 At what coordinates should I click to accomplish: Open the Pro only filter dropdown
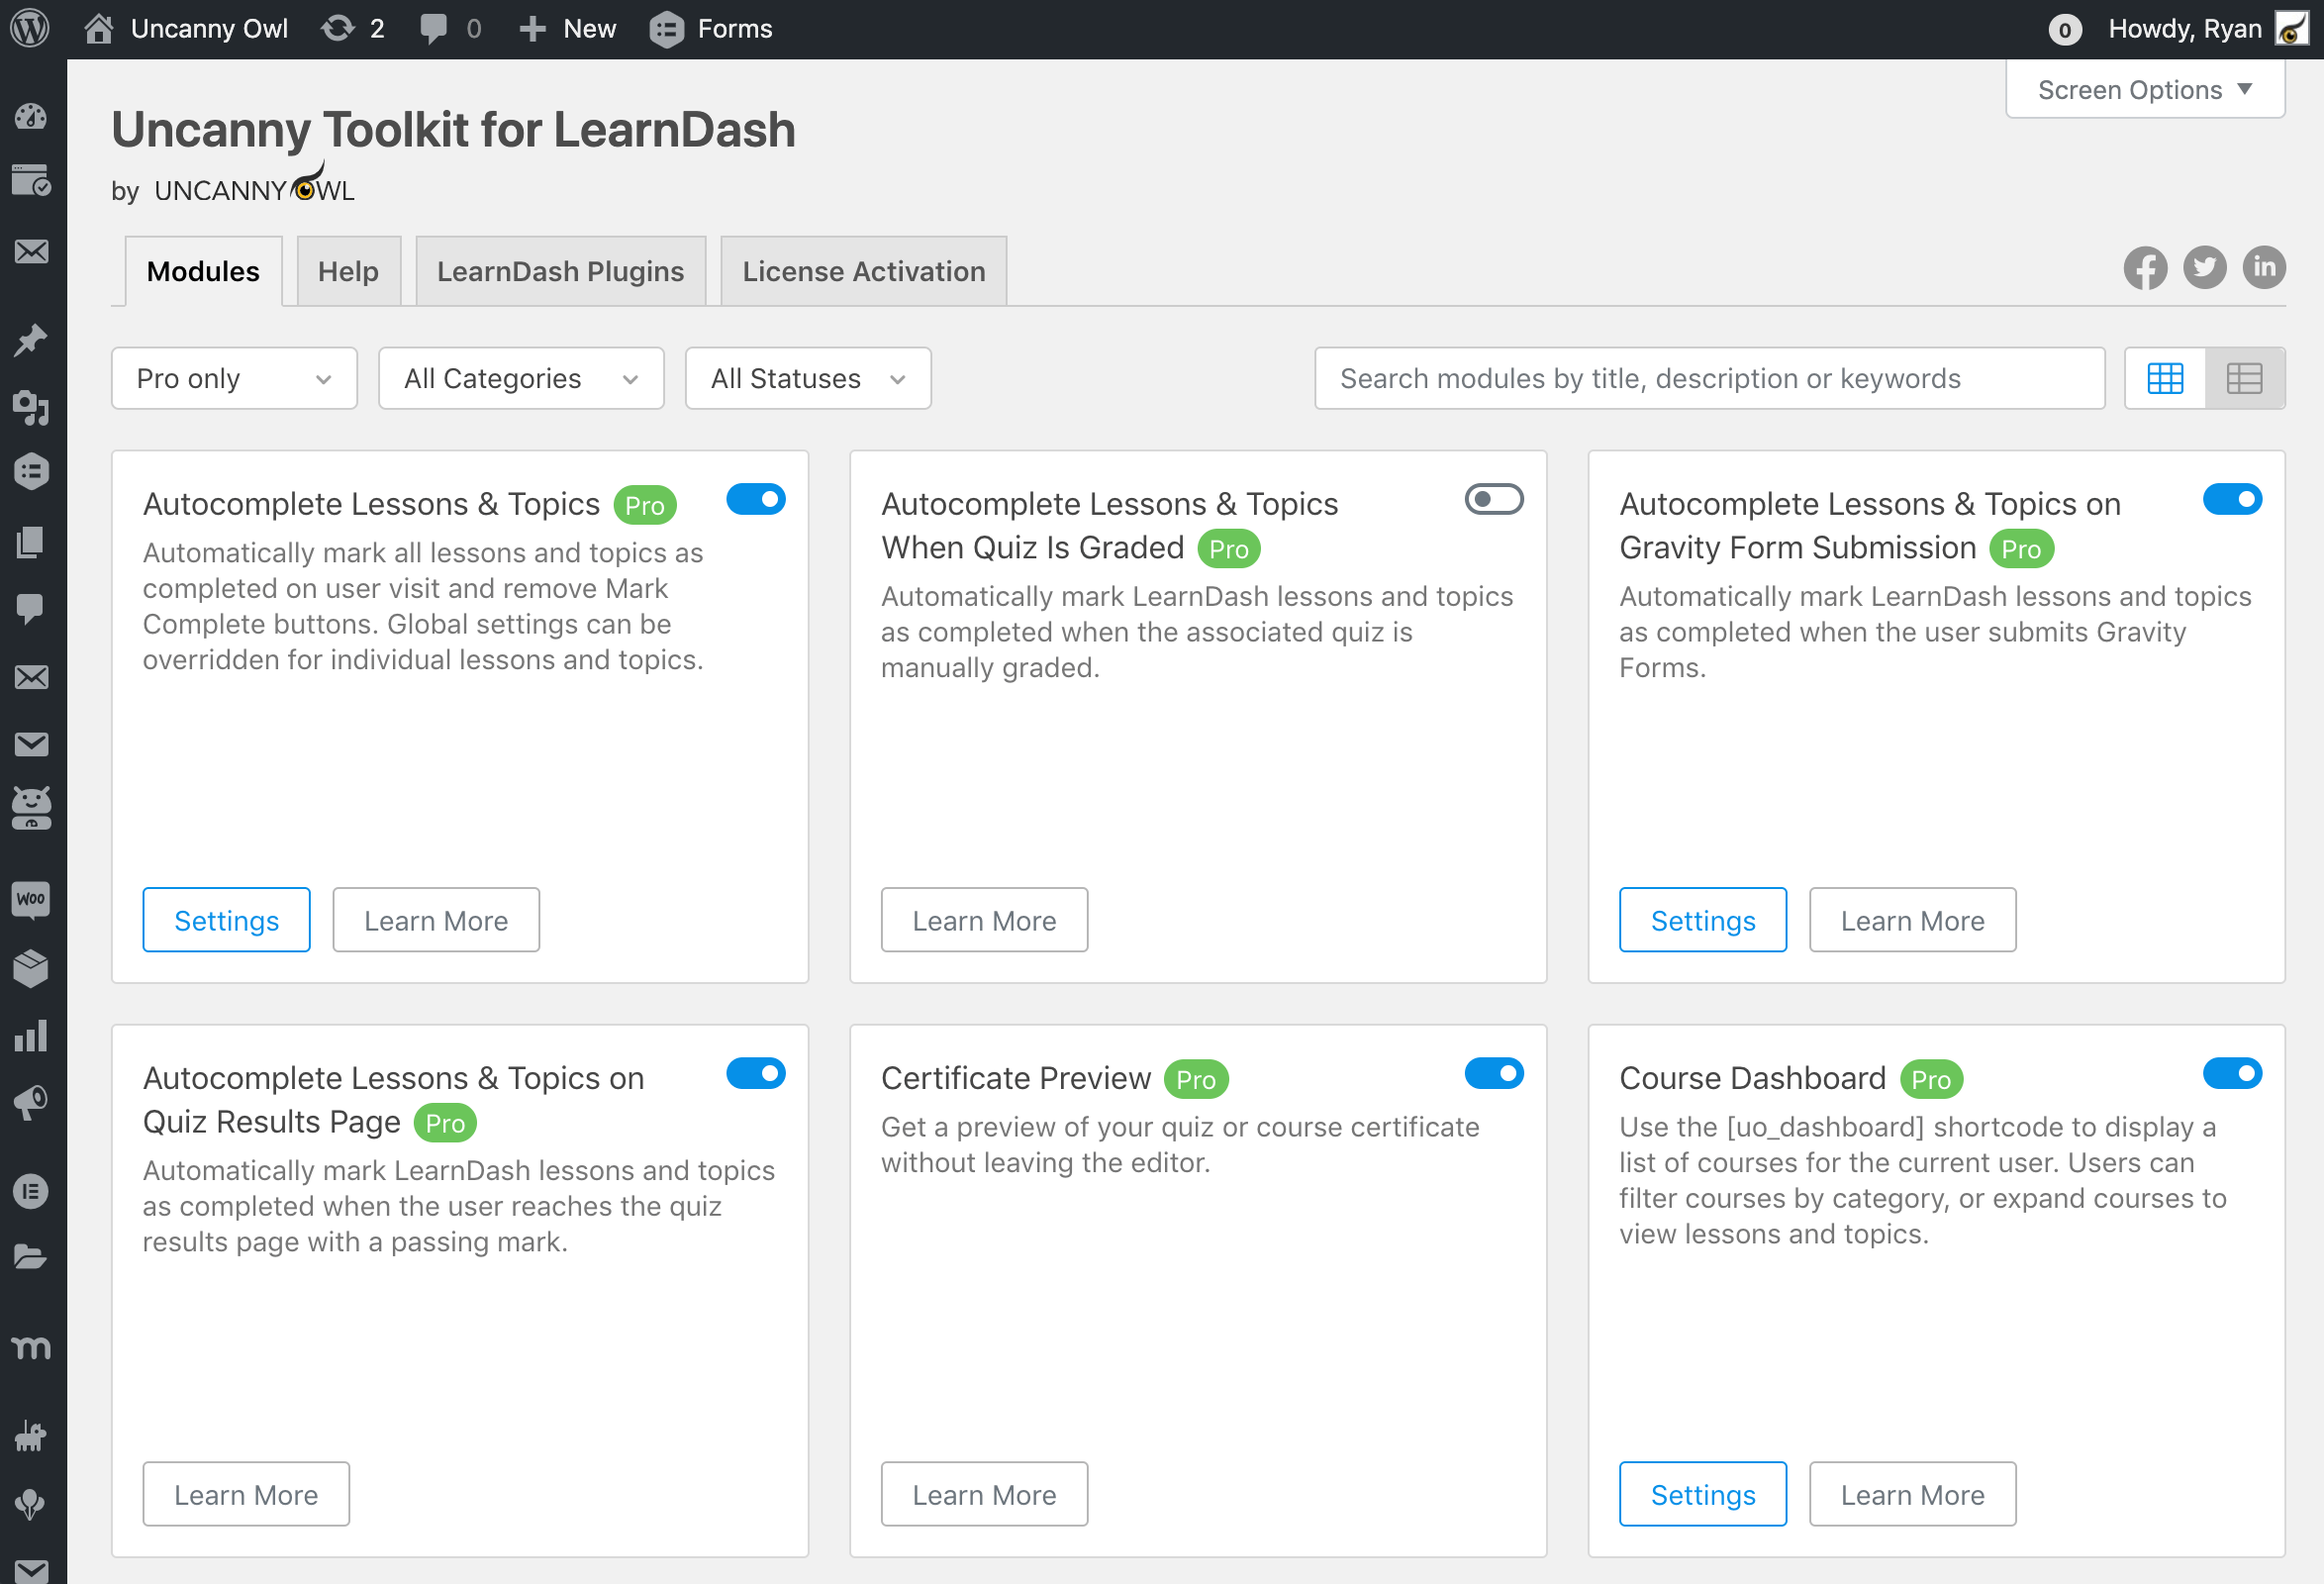coord(234,378)
